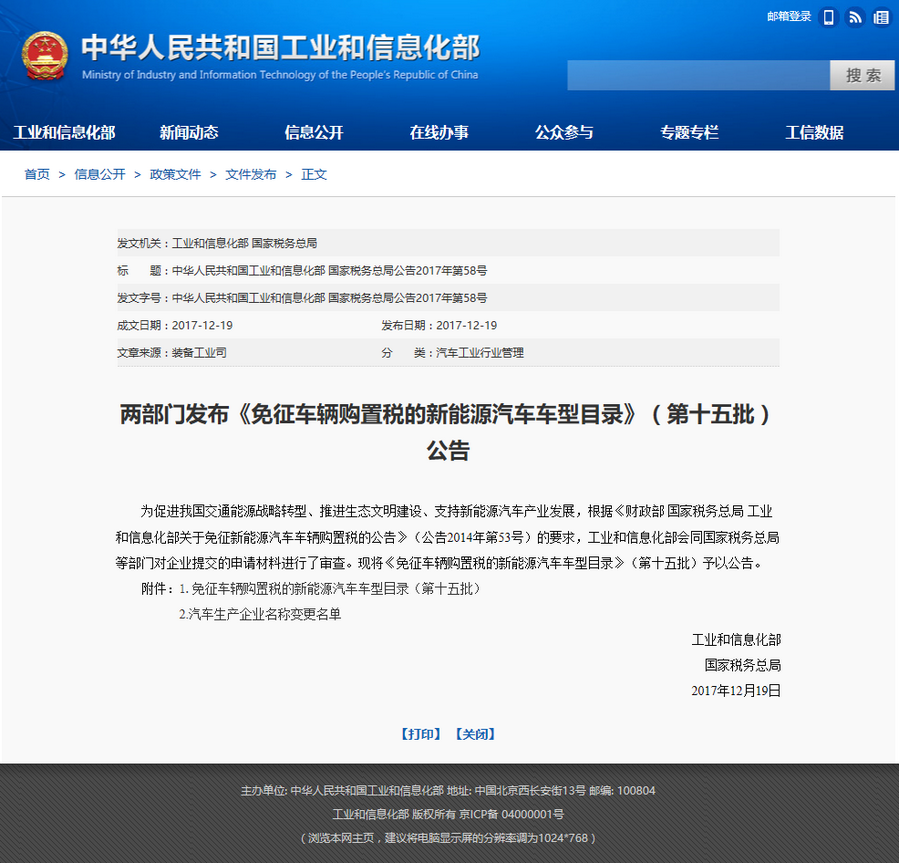This screenshot has width=899, height=863.
Task: Open the mobile version icon
Action: [828, 17]
